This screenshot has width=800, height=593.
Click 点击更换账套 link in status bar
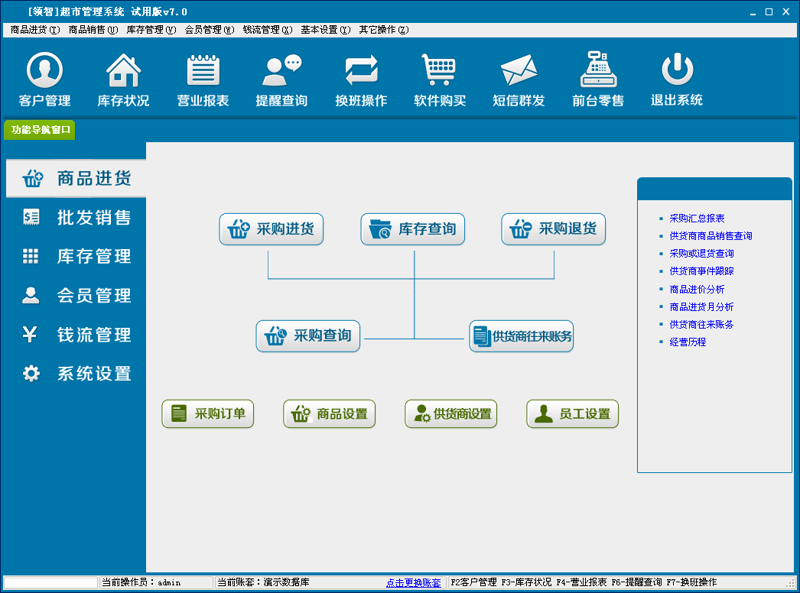pos(414,582)
